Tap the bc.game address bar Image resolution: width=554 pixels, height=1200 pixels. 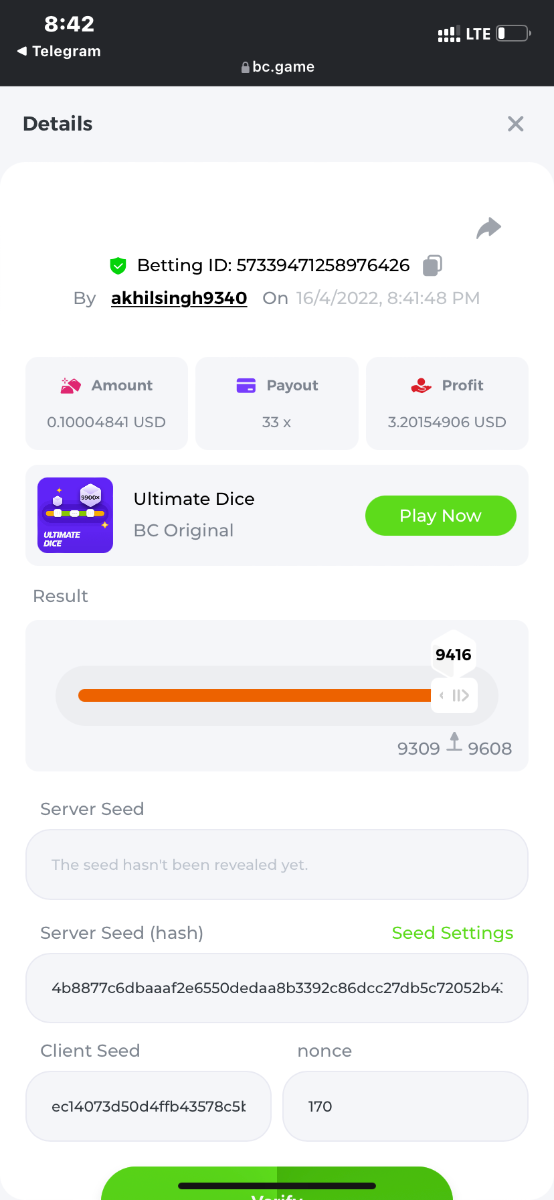[x=277, y=67]
